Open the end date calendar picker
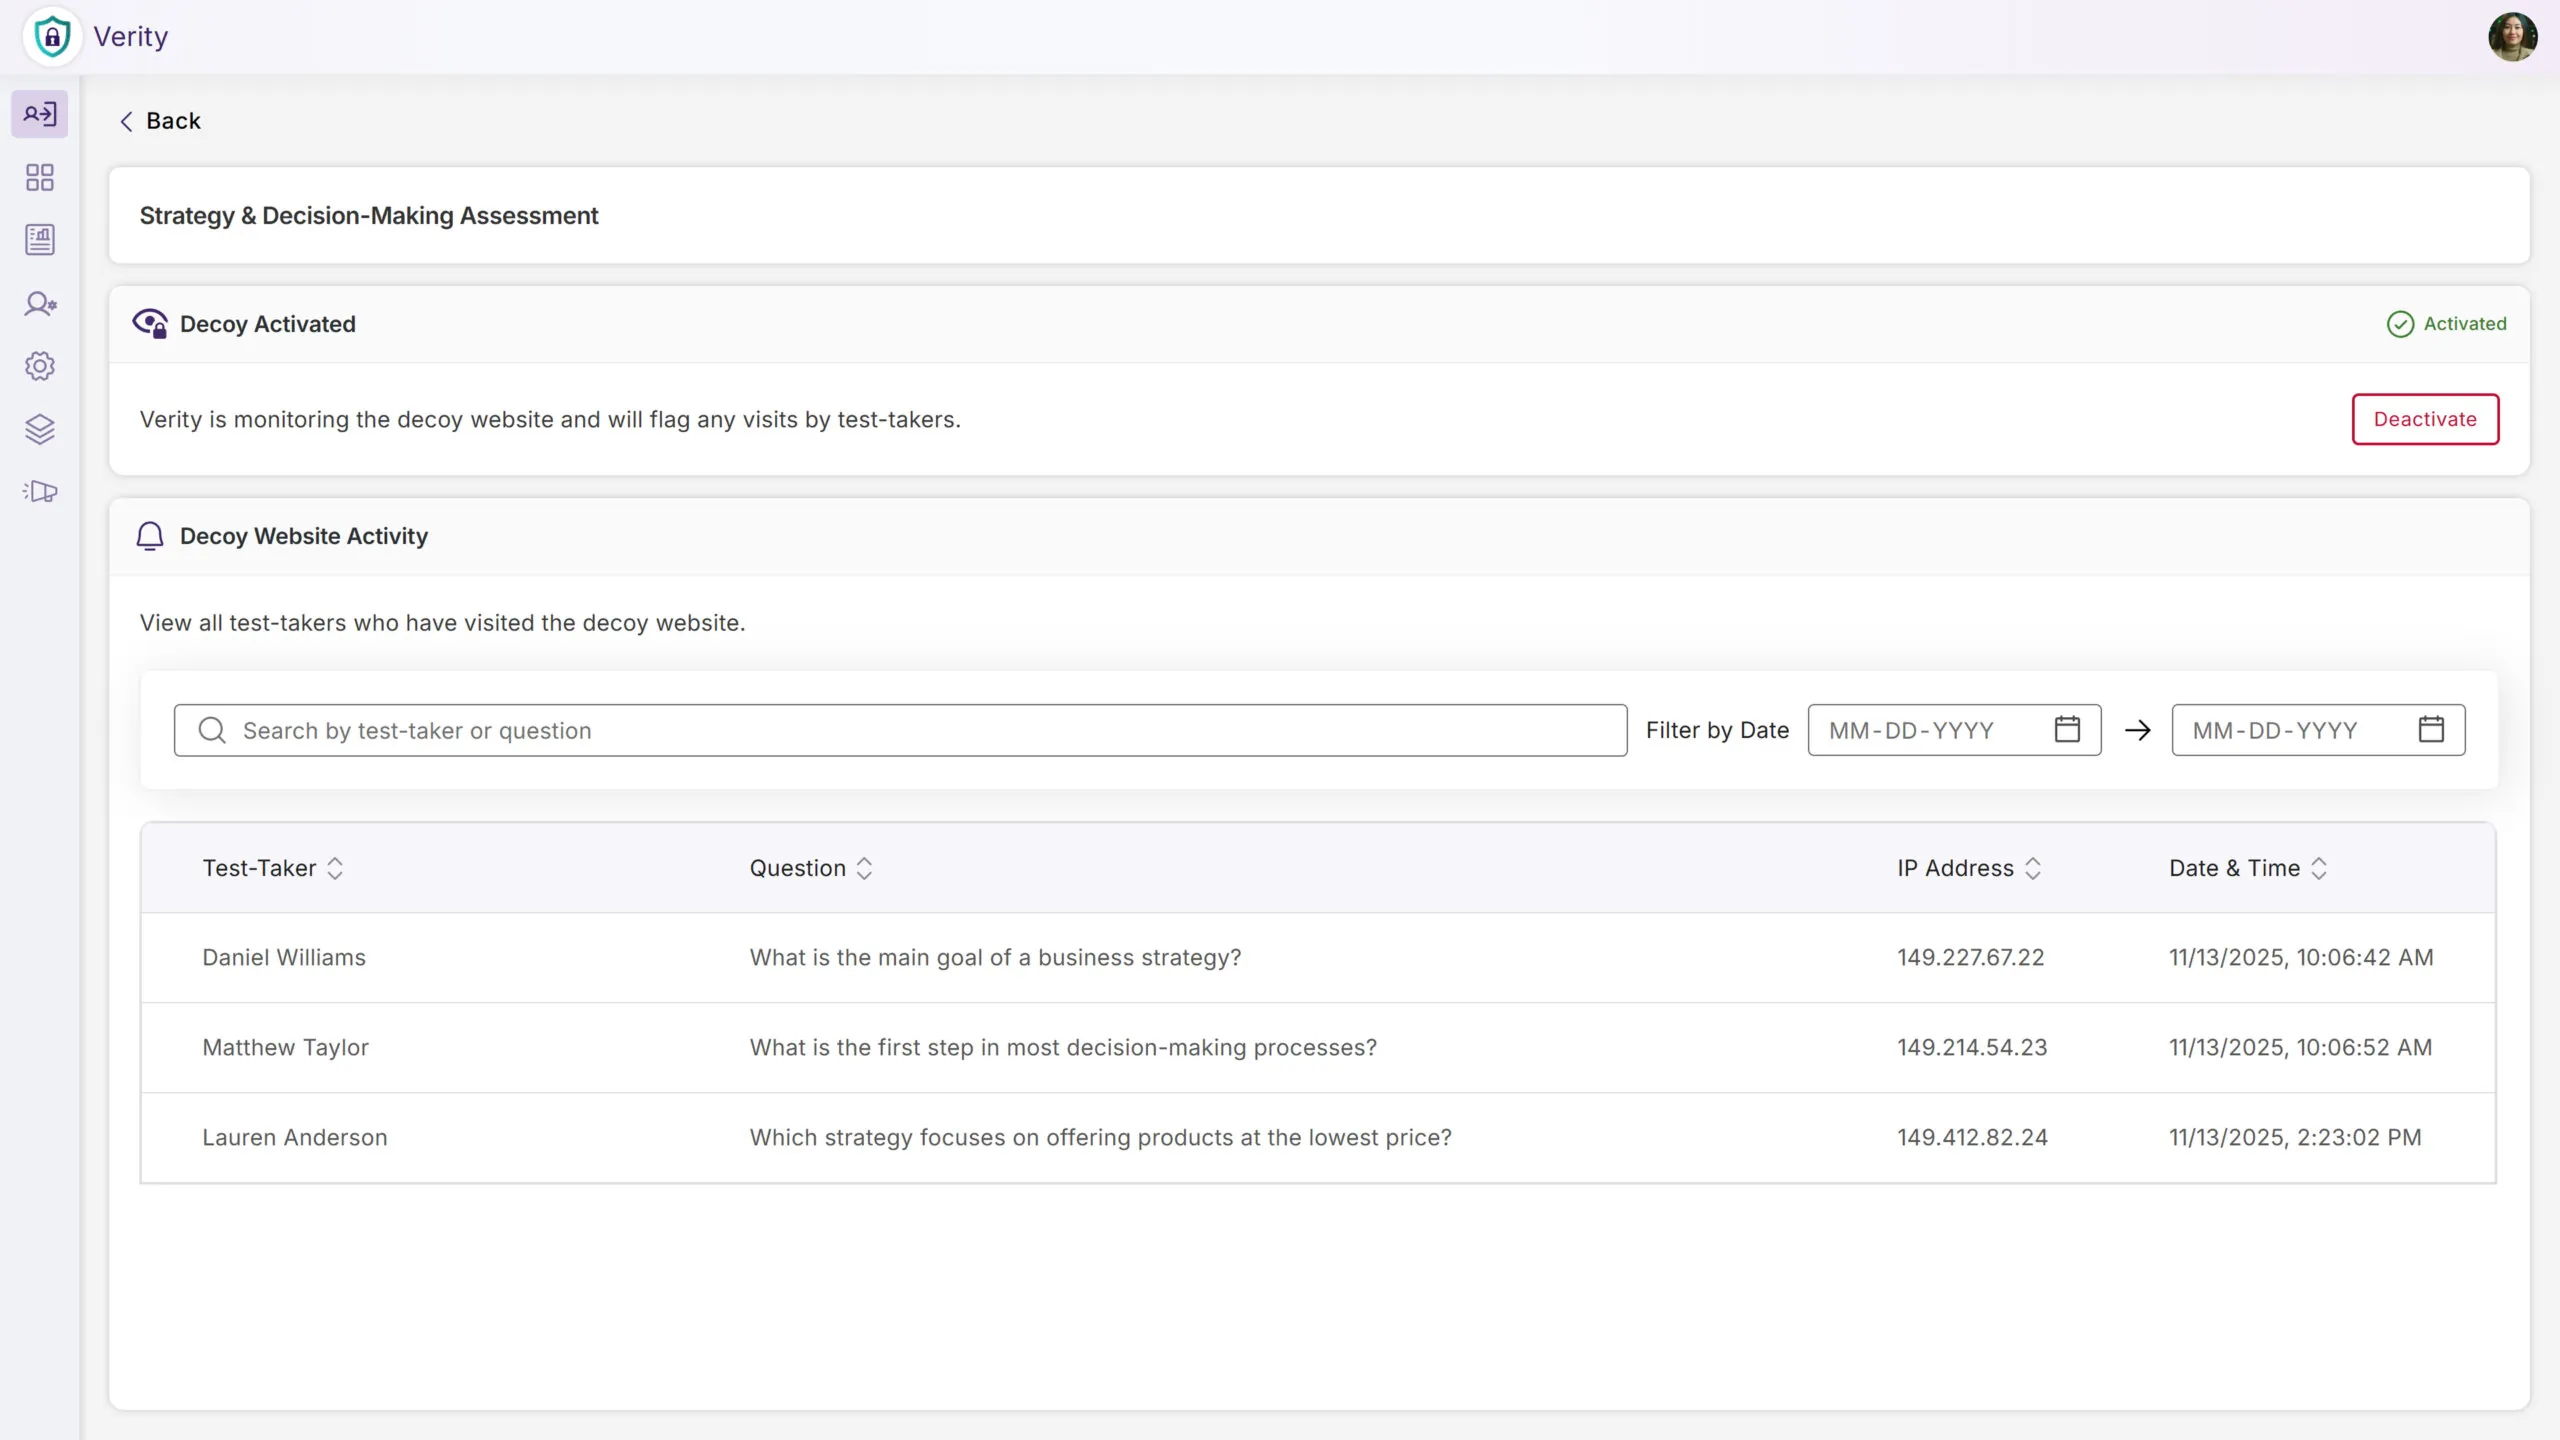The image size is (2560, 1440). coord(2430,730)
